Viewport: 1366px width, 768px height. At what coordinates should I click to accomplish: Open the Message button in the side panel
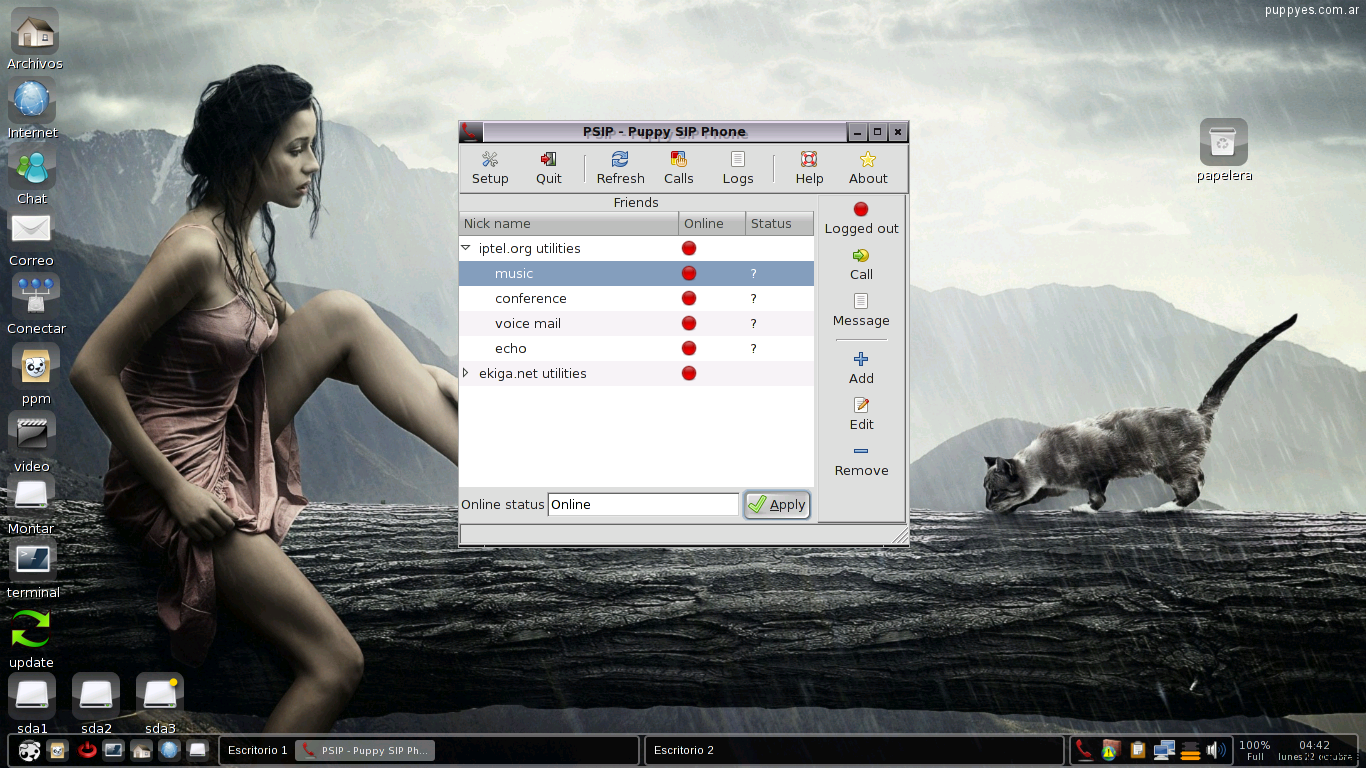point(861,311)
